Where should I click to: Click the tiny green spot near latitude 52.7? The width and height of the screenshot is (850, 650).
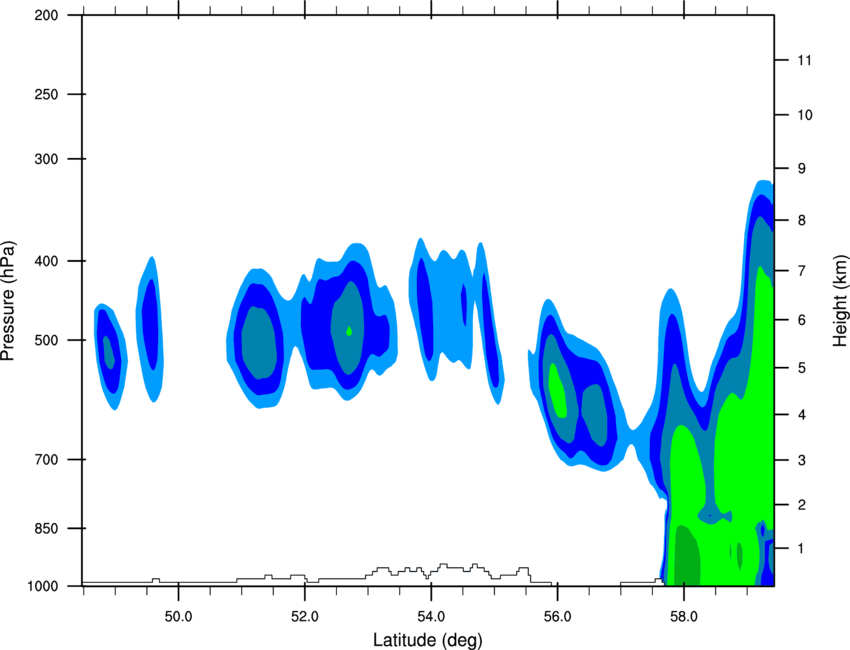(349, 331)
